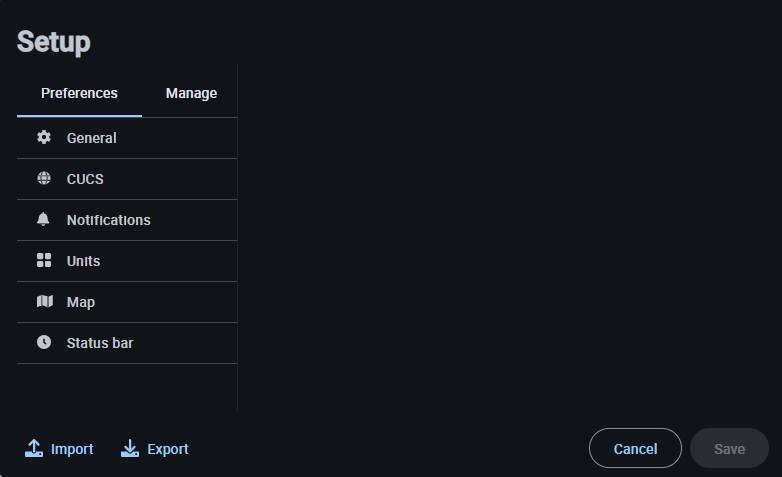The width and height of the screenshot is (782, 477).
Task: Open the General preferences section
Action: pyautogui.click(x=92, y=138)
